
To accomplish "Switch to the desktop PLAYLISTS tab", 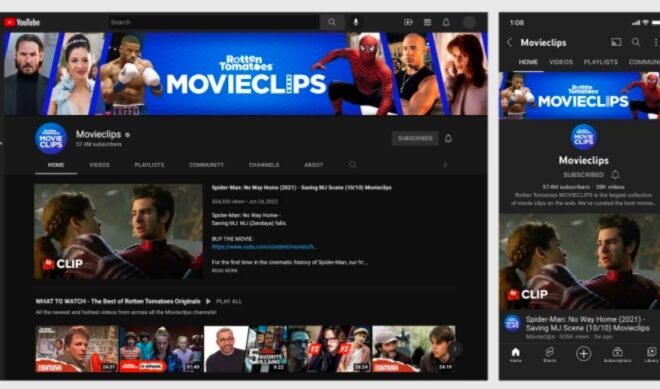I will point(149,165).
